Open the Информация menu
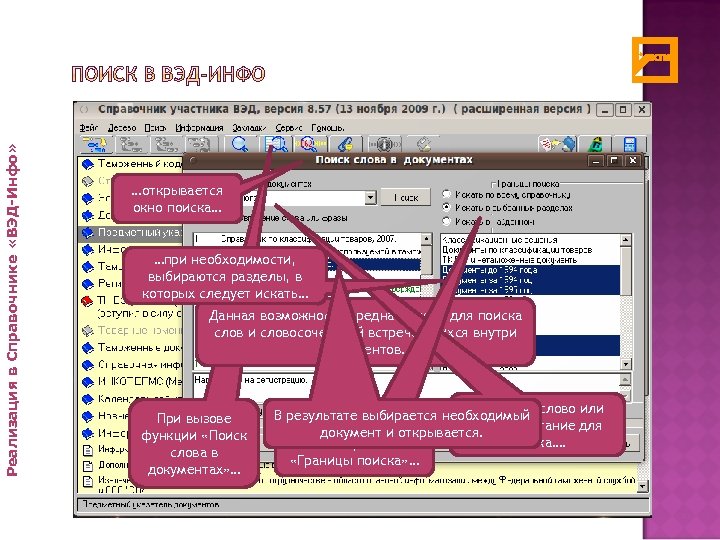The width and height of the screenshot is (720, 540). (199, 128)
